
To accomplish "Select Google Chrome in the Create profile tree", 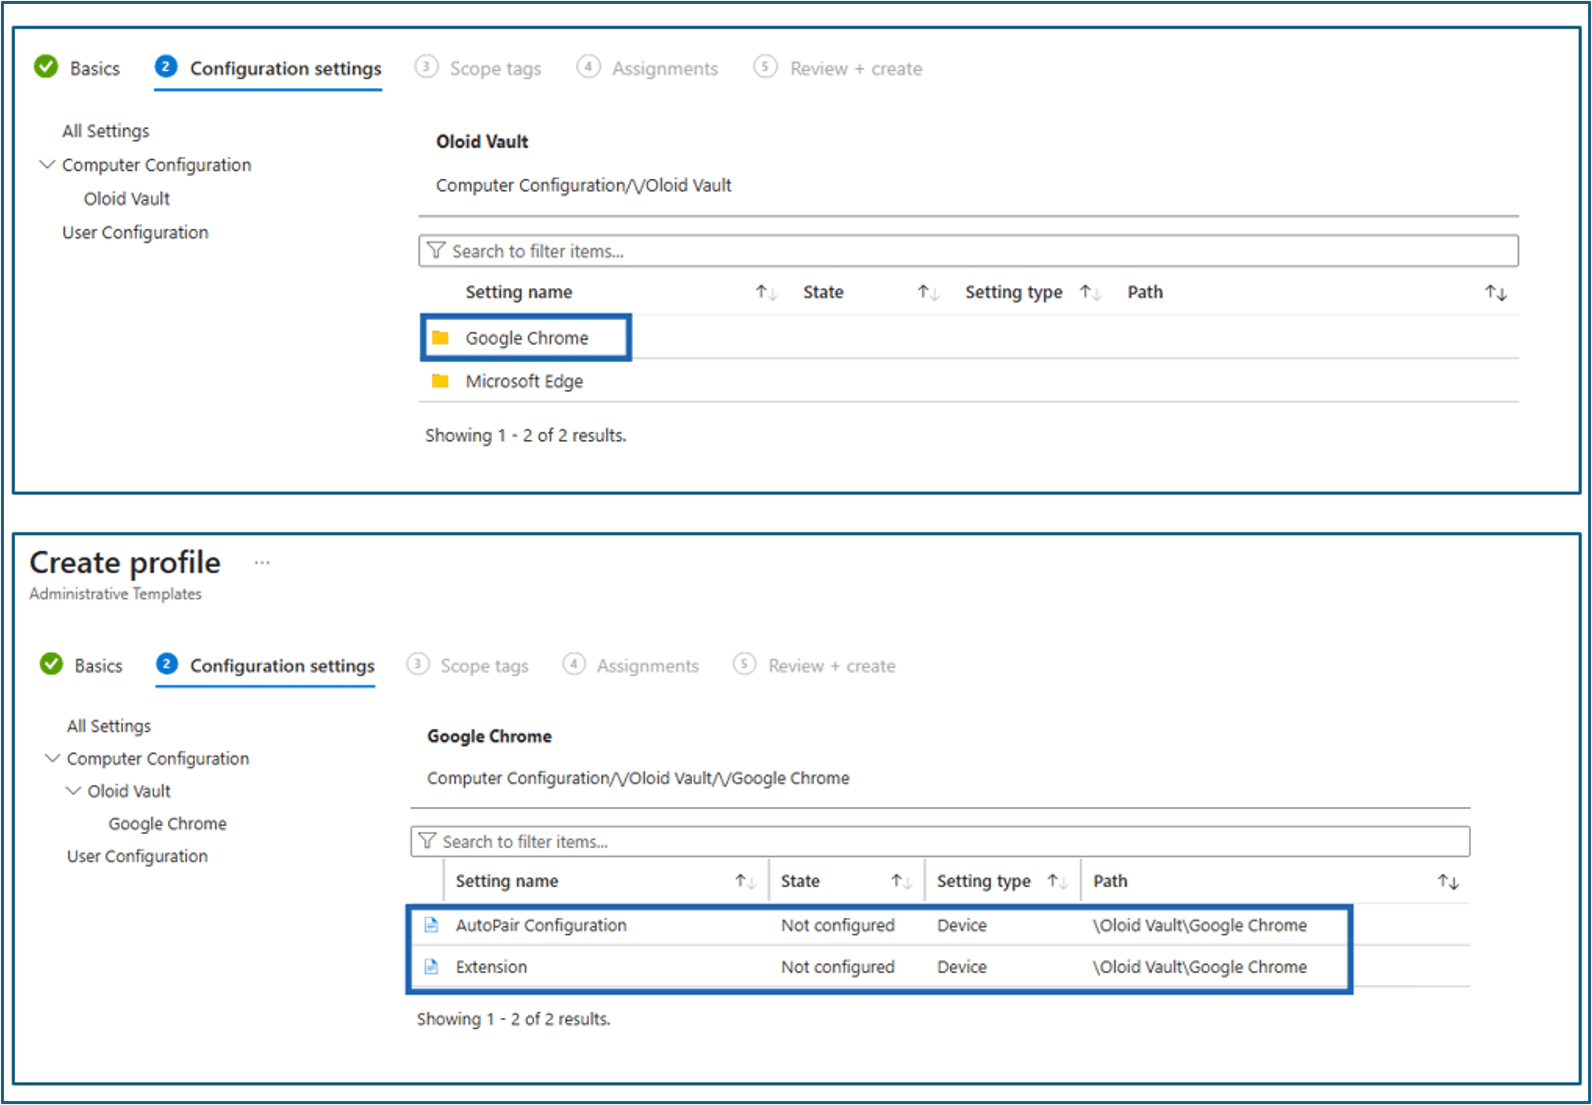I will point(168,823).
